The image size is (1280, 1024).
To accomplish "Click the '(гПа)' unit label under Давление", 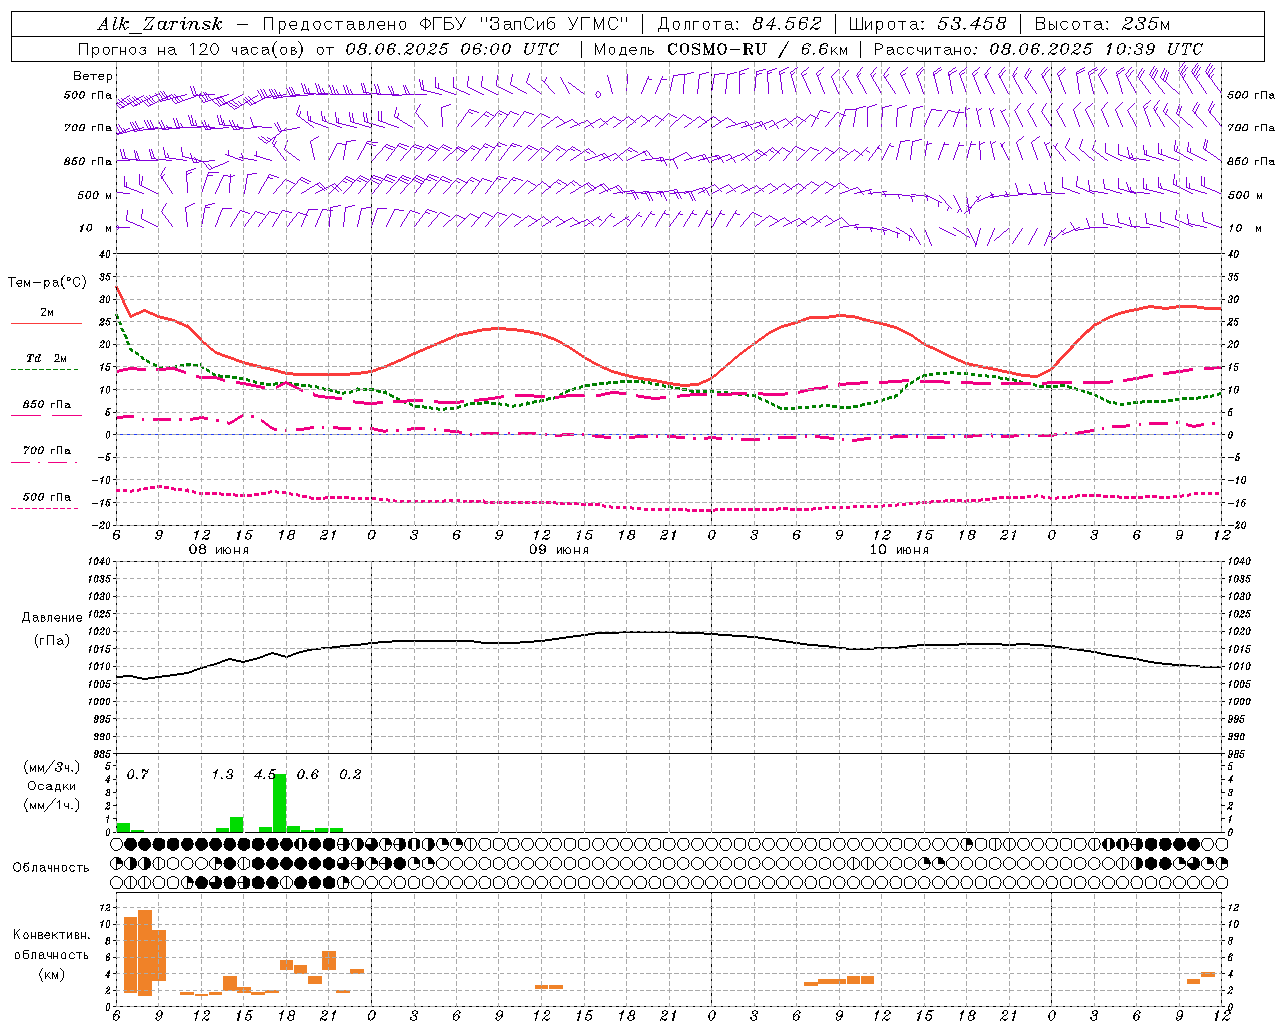I will pos(52,641).
